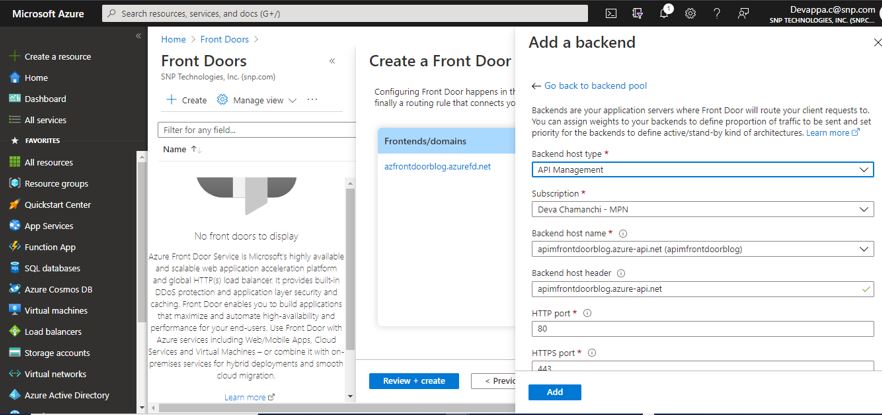This screenshot has width=882, height=415.
Task: Click the help question mark icon
Action: point(716,14)
